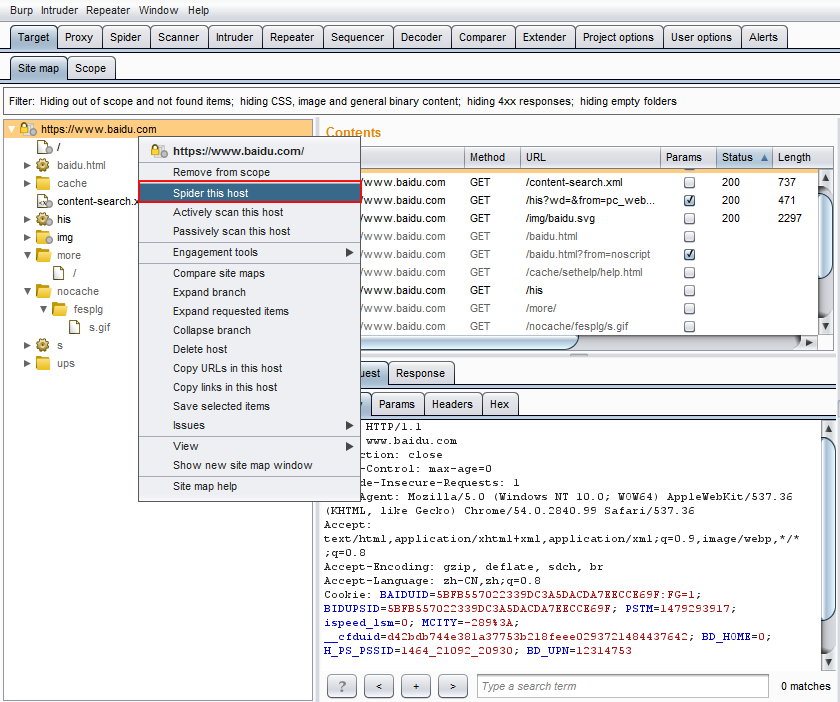The height and width of the screenshot is (702, 840).
Task: Expand the img folder in site map
Action: 27,237
